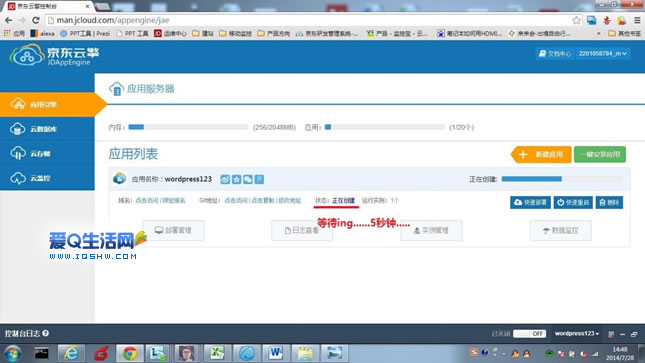Open the 产品方向 bookmark folder
This screenshot has height=363, width=645.
coord(274,33)
